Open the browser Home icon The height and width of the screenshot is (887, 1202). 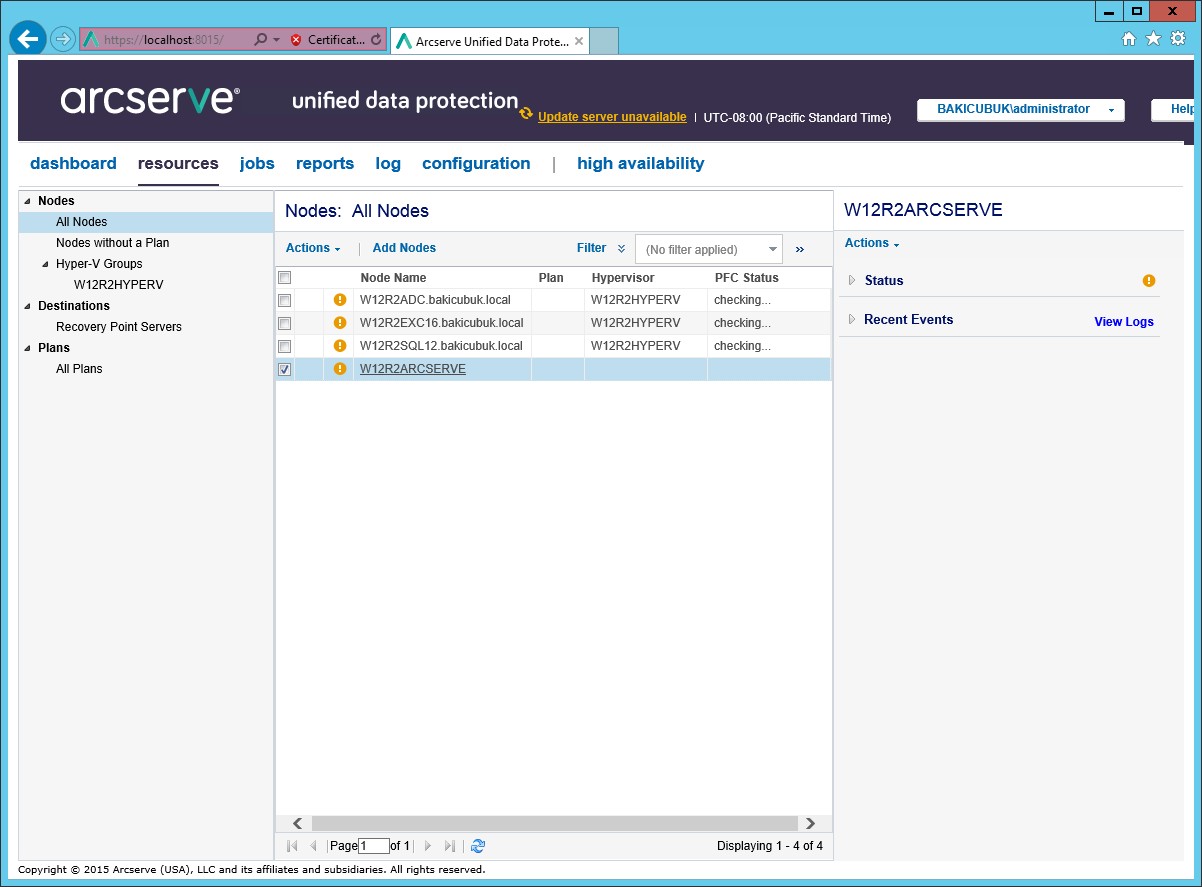point(1129,39)
